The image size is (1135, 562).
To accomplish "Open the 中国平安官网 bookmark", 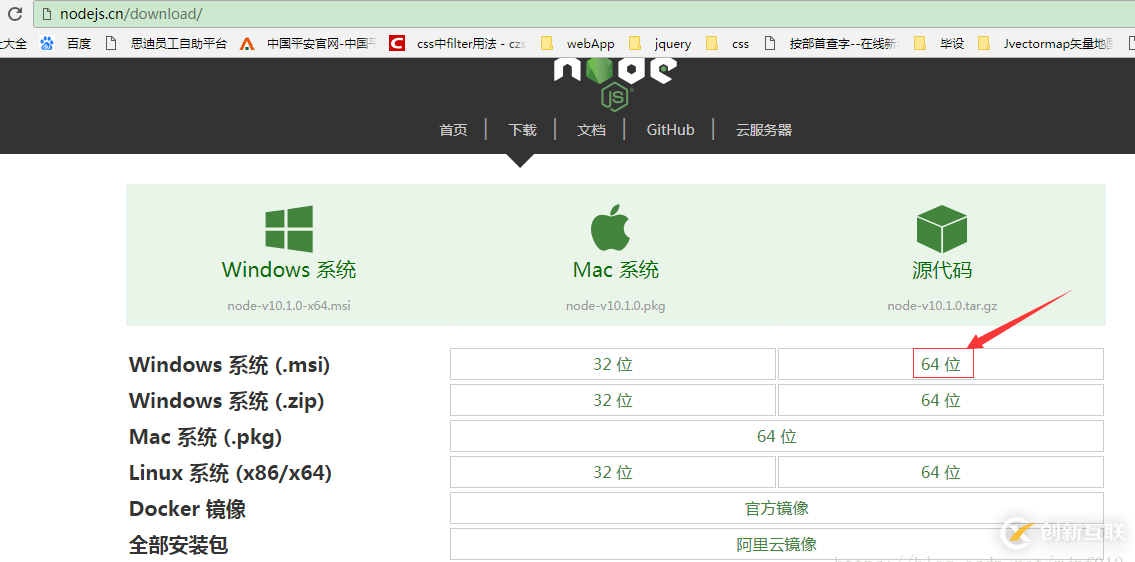I will coord(309,43).
